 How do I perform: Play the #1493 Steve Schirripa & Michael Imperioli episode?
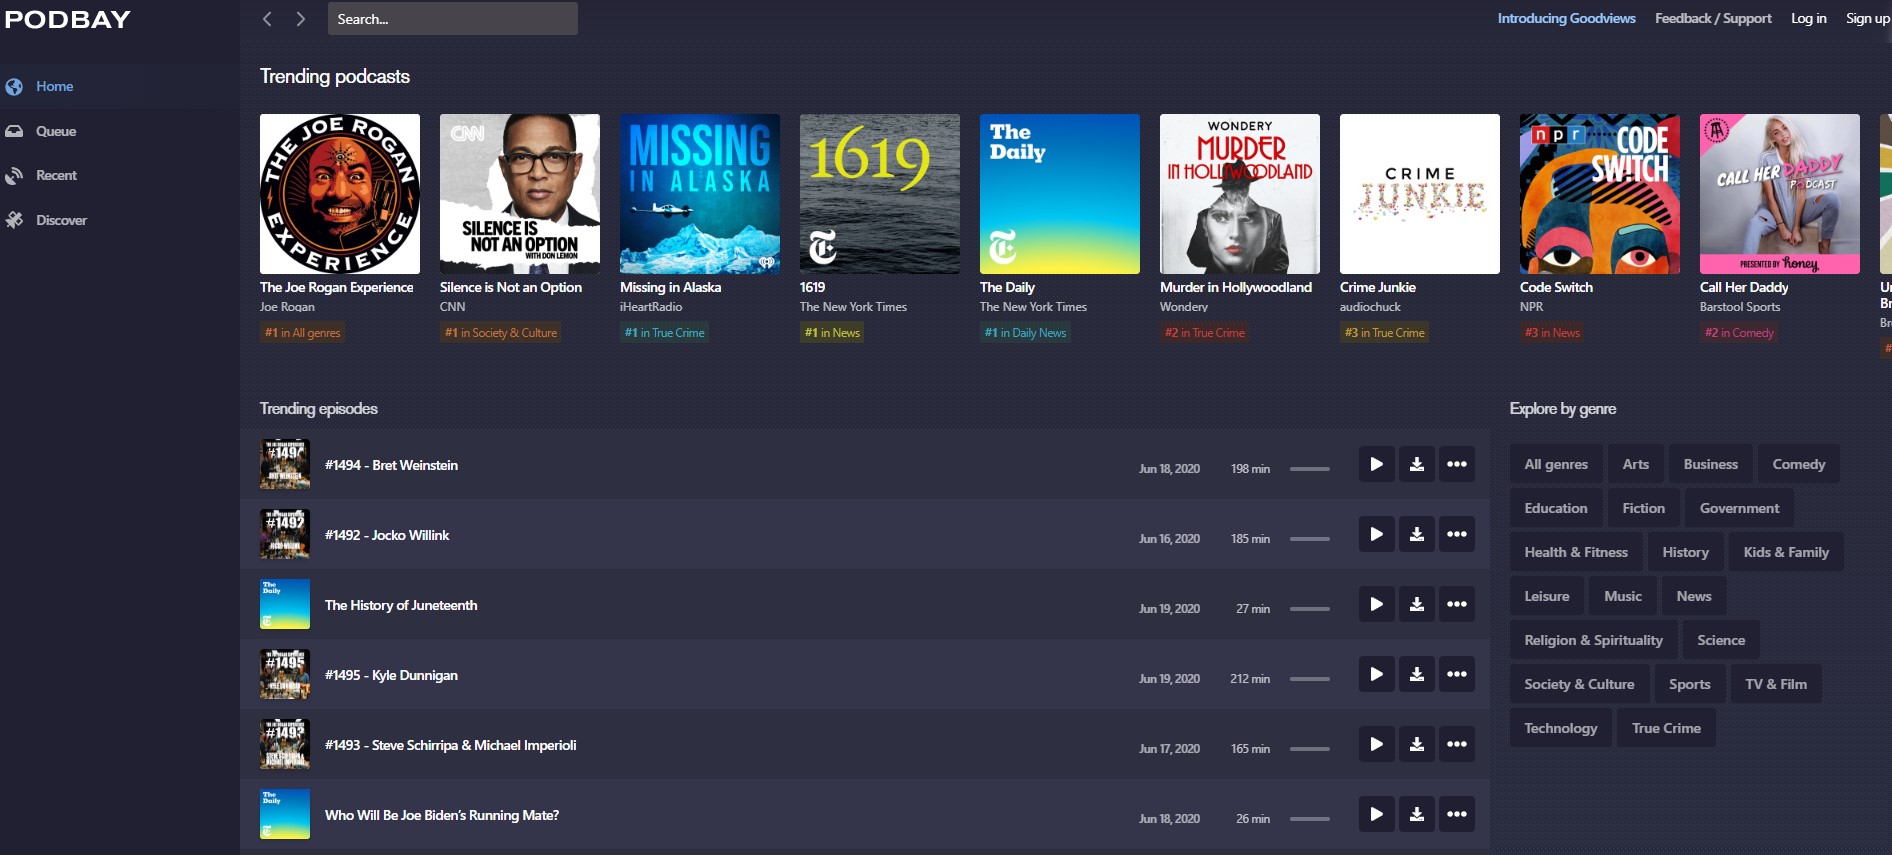(x=1376, y=744)
